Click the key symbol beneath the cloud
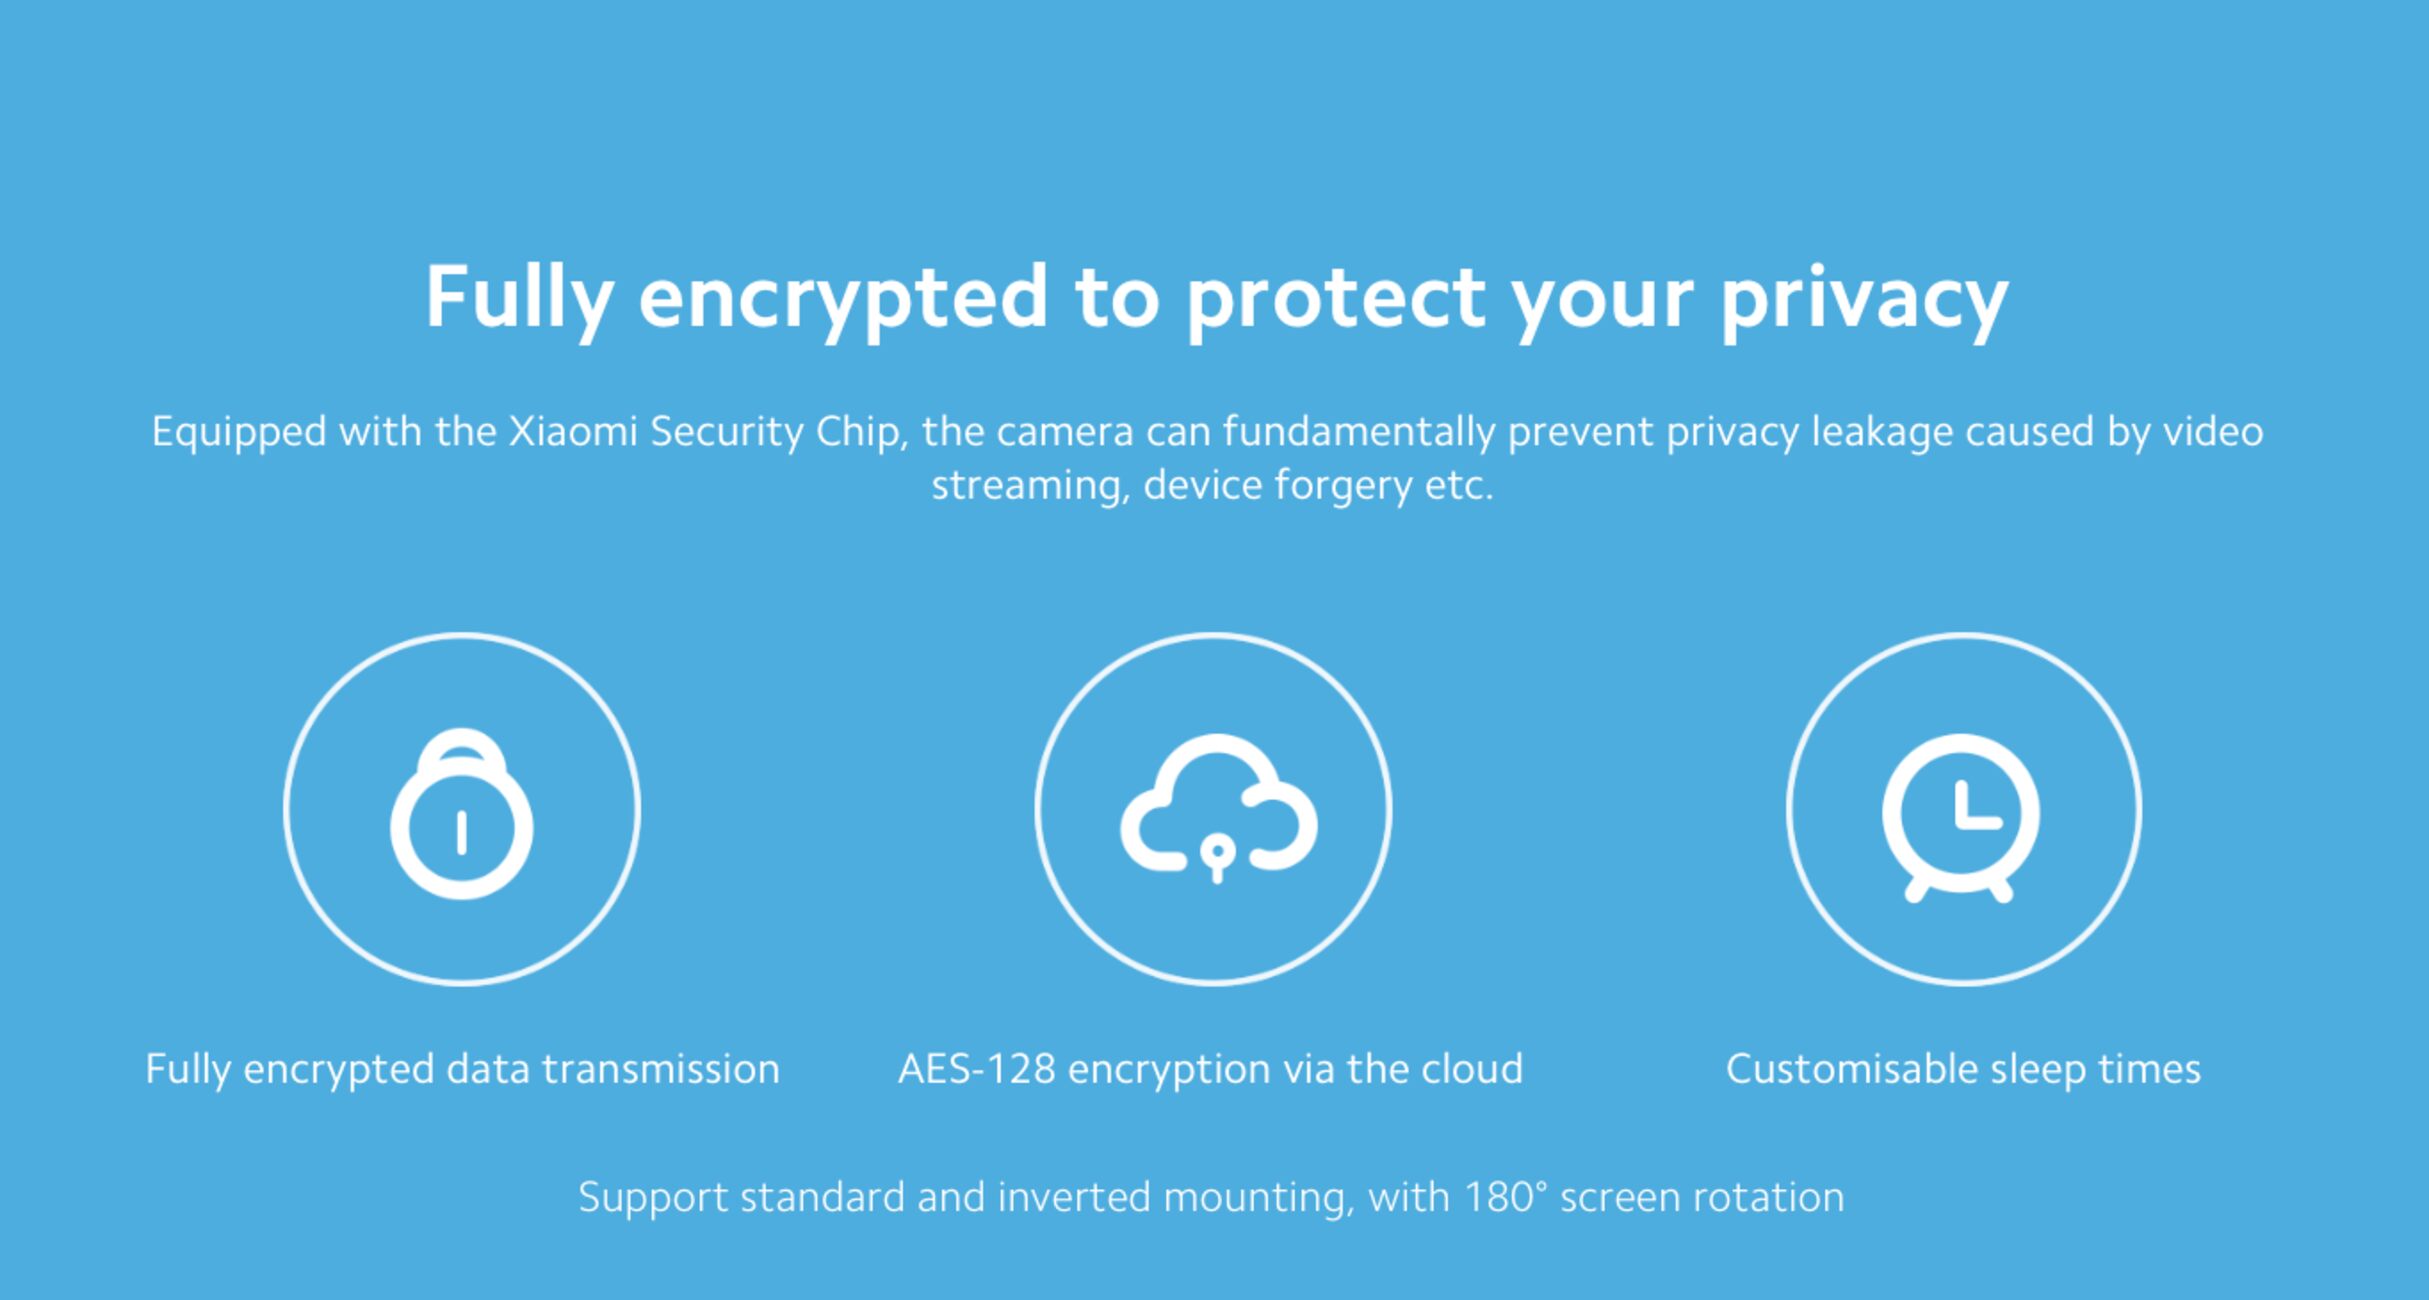Image resolution: width=2429 pixels, height=1300 pixels. [1217, 860]
